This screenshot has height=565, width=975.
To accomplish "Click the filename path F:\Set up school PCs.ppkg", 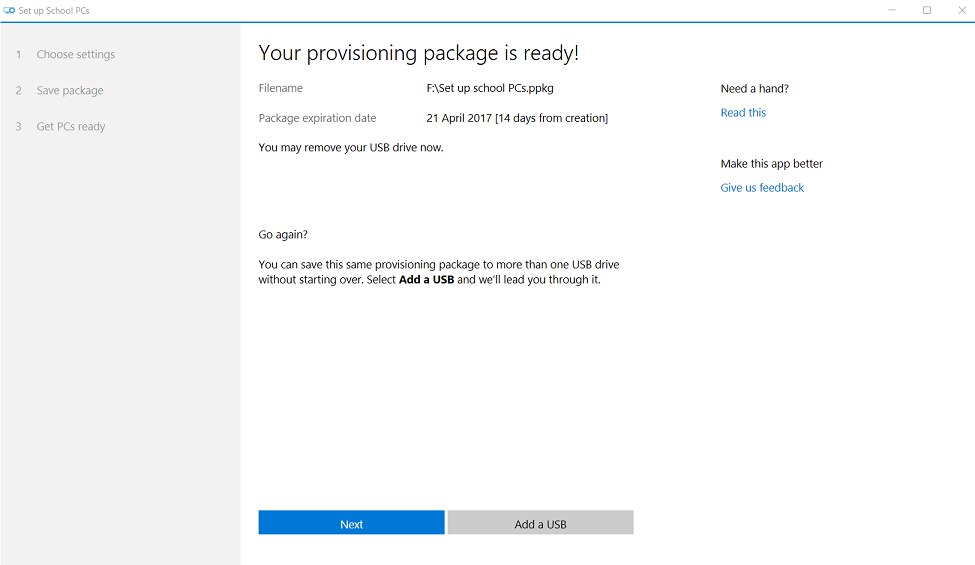I will (490, 88).
